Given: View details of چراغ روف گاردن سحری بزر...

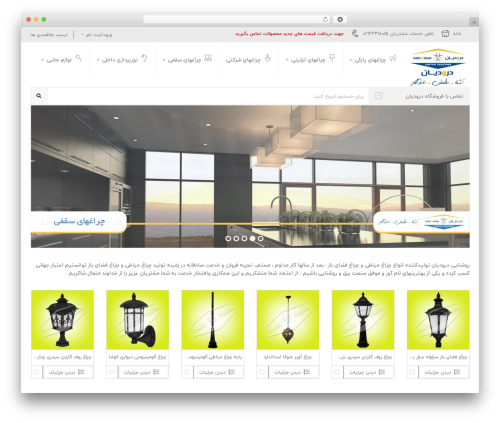Looking at the screenshot, I should coord(369,372).
